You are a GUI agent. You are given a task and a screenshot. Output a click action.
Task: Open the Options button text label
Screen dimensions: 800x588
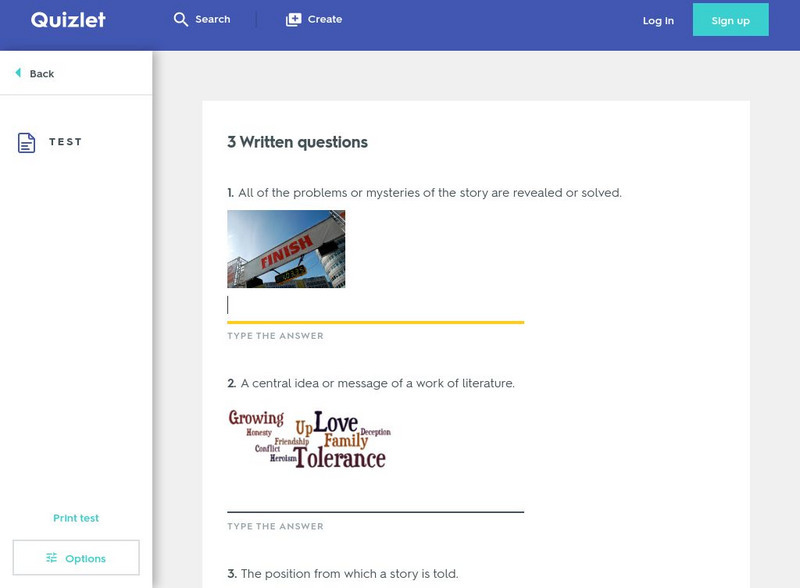(x=85, y=558)
